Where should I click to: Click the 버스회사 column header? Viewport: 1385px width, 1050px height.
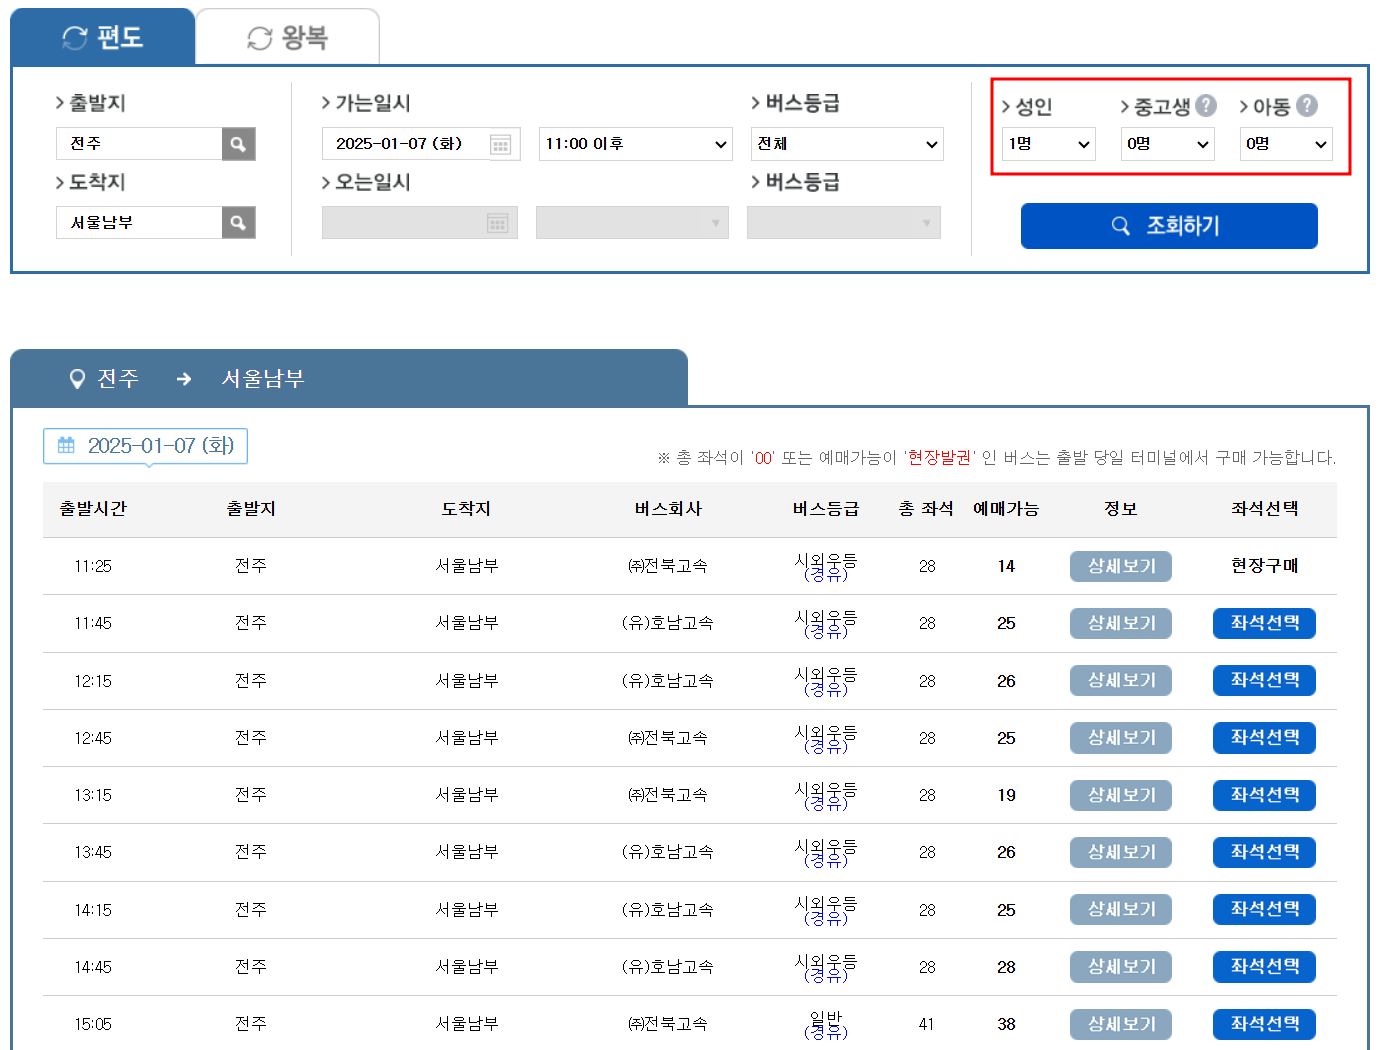tap(668, 509)
